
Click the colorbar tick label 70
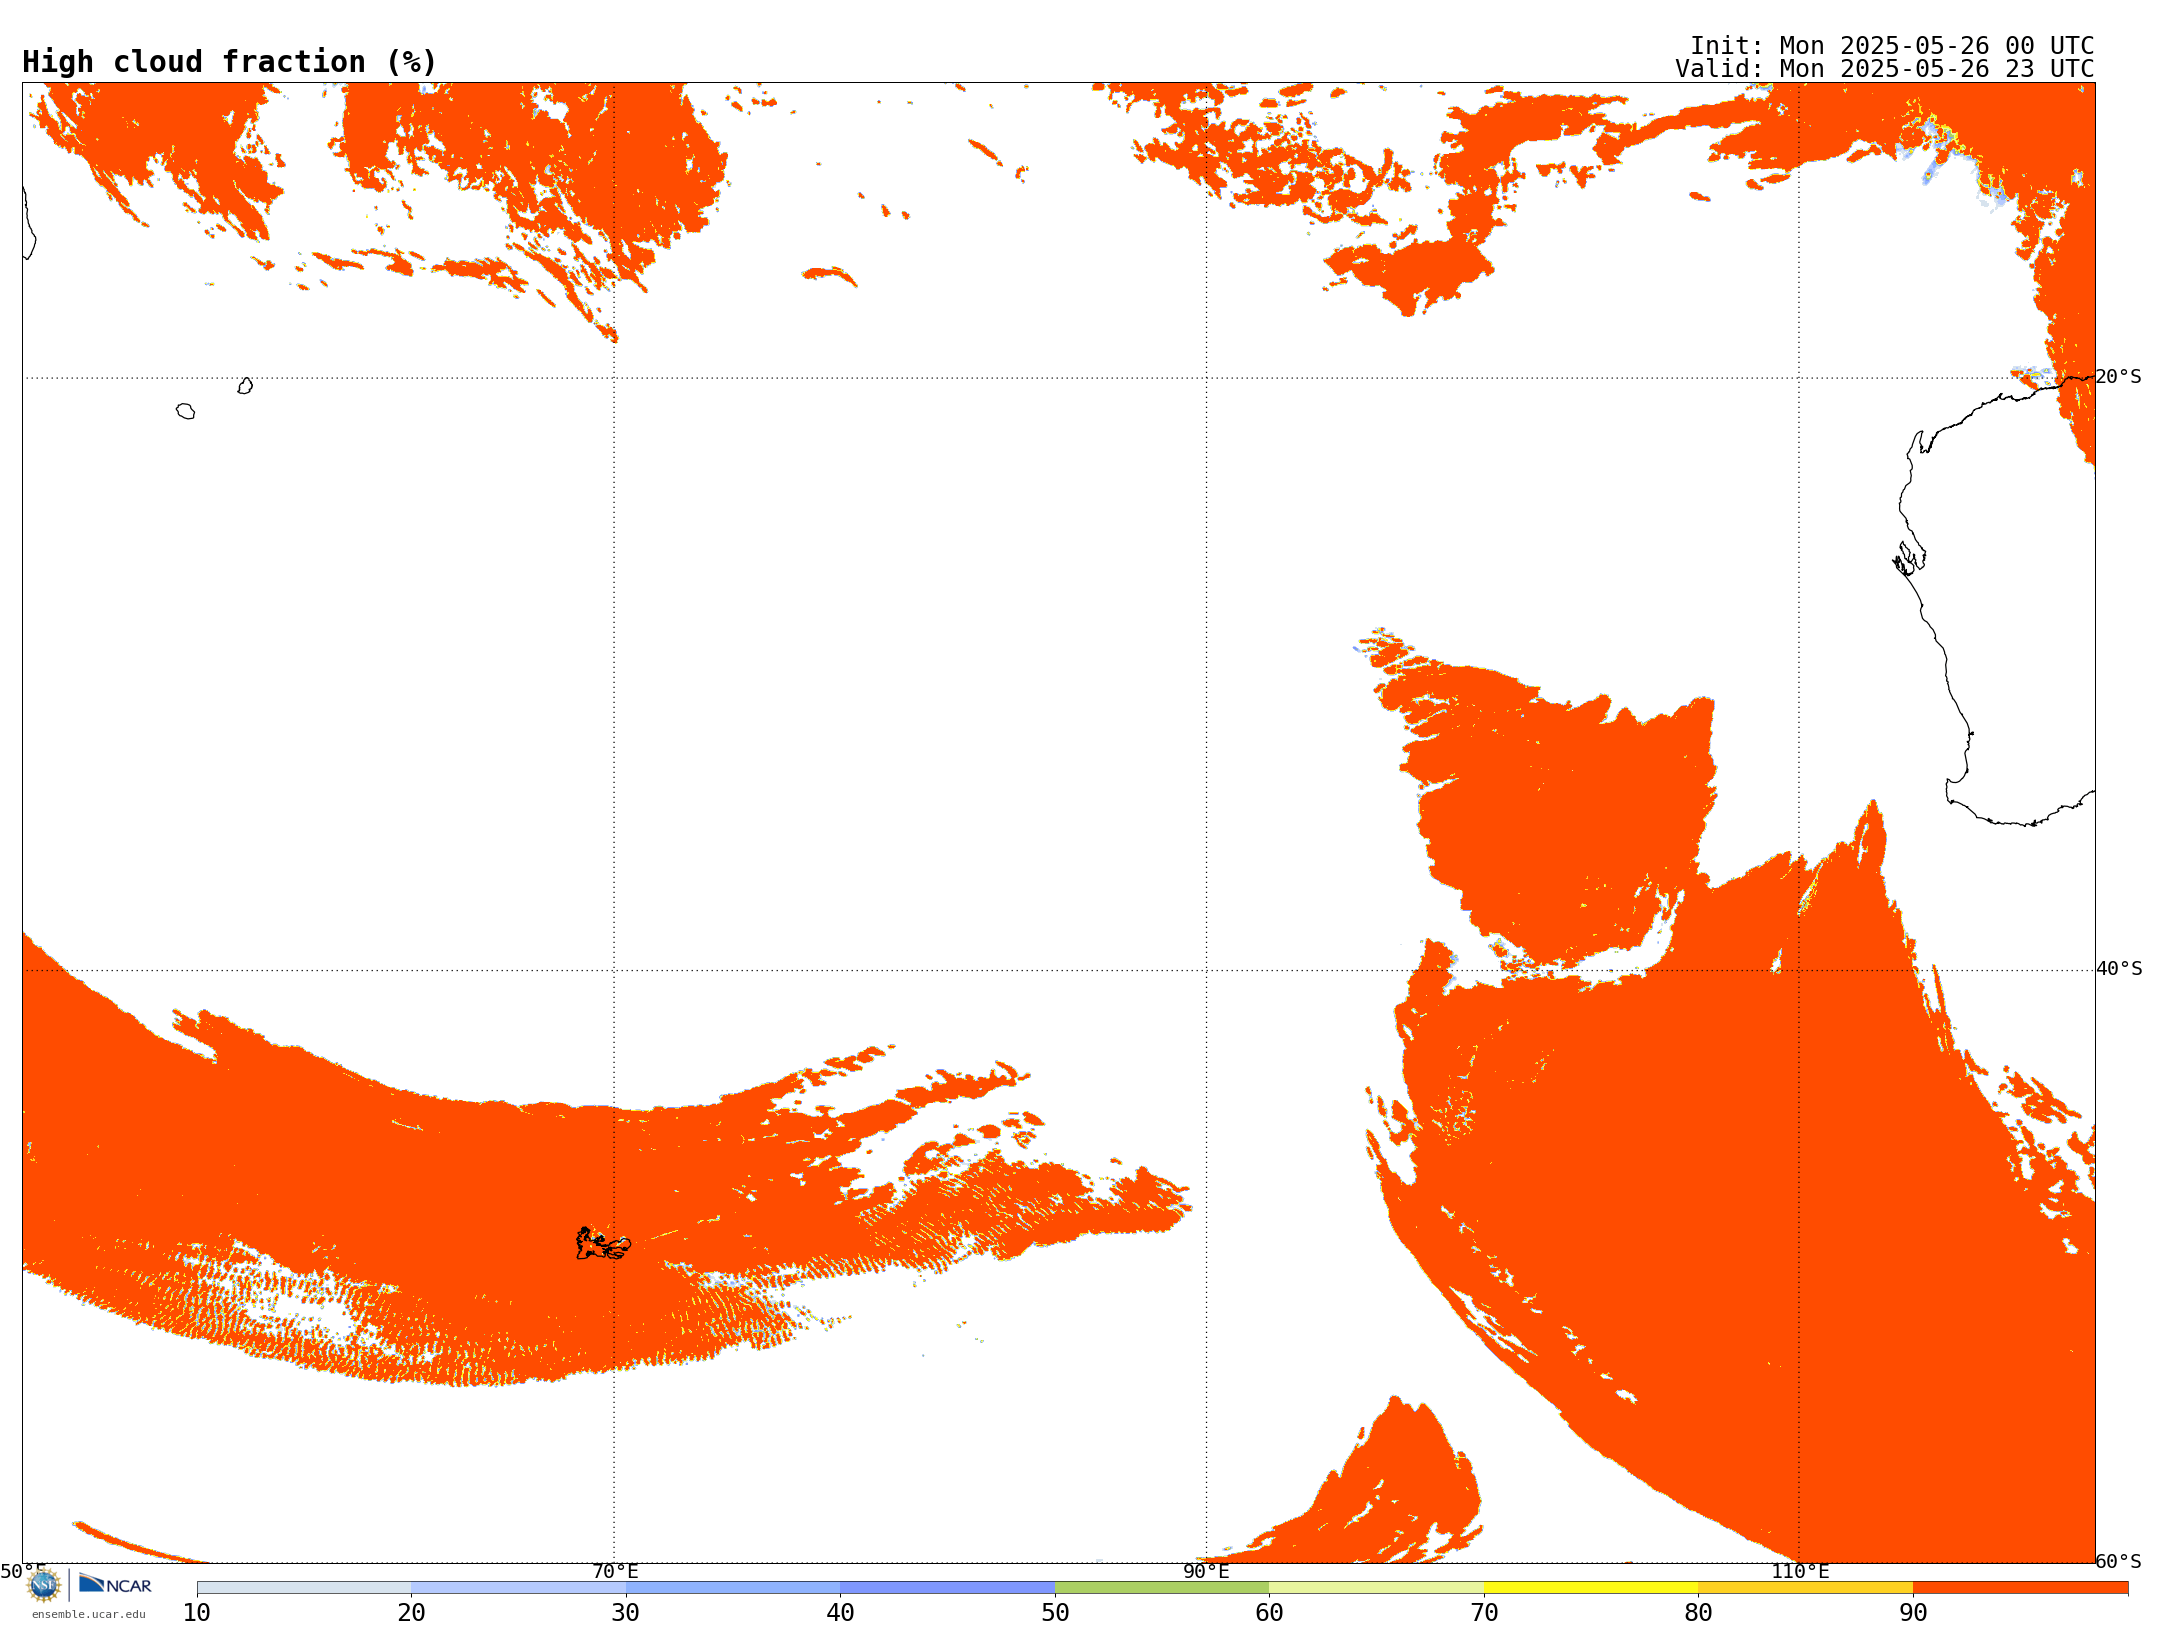1484,1613
